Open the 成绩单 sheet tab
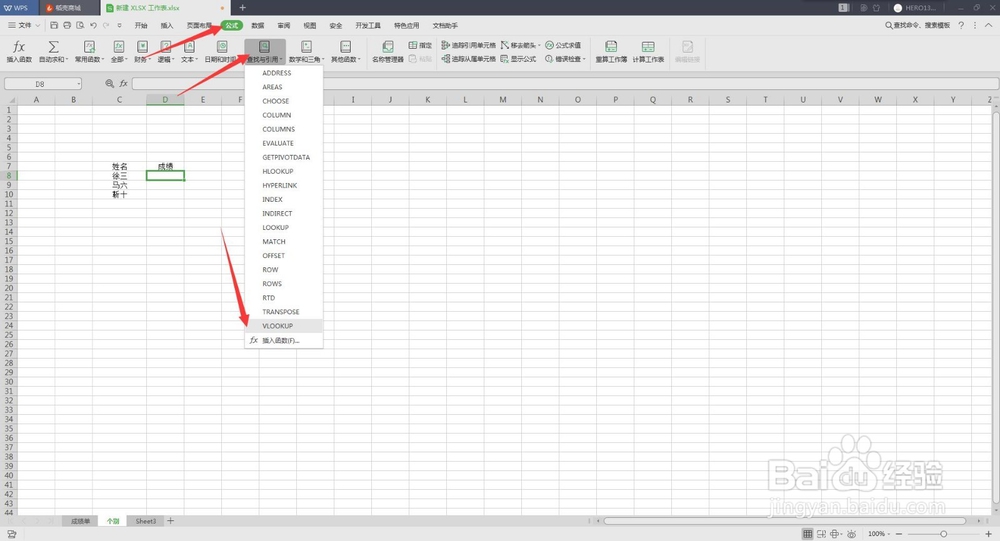 80,521
